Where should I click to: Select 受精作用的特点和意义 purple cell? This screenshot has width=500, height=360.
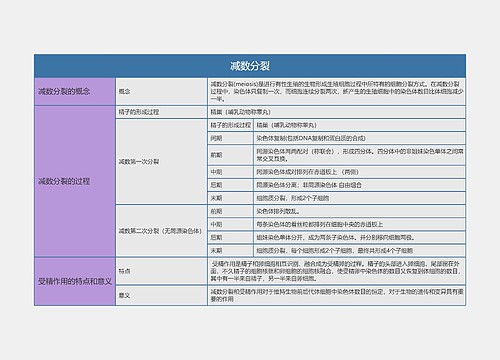click(x=75, y=281)
